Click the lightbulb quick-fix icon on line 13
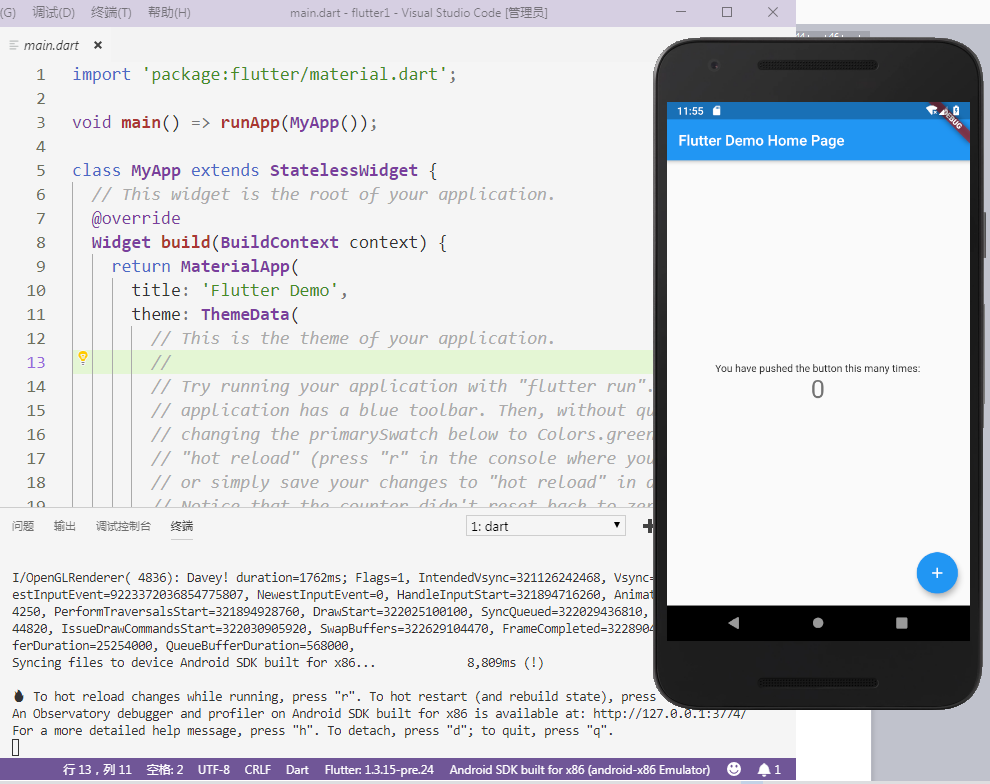The height and width of the screenshot is (784, 990). point(83,359)
